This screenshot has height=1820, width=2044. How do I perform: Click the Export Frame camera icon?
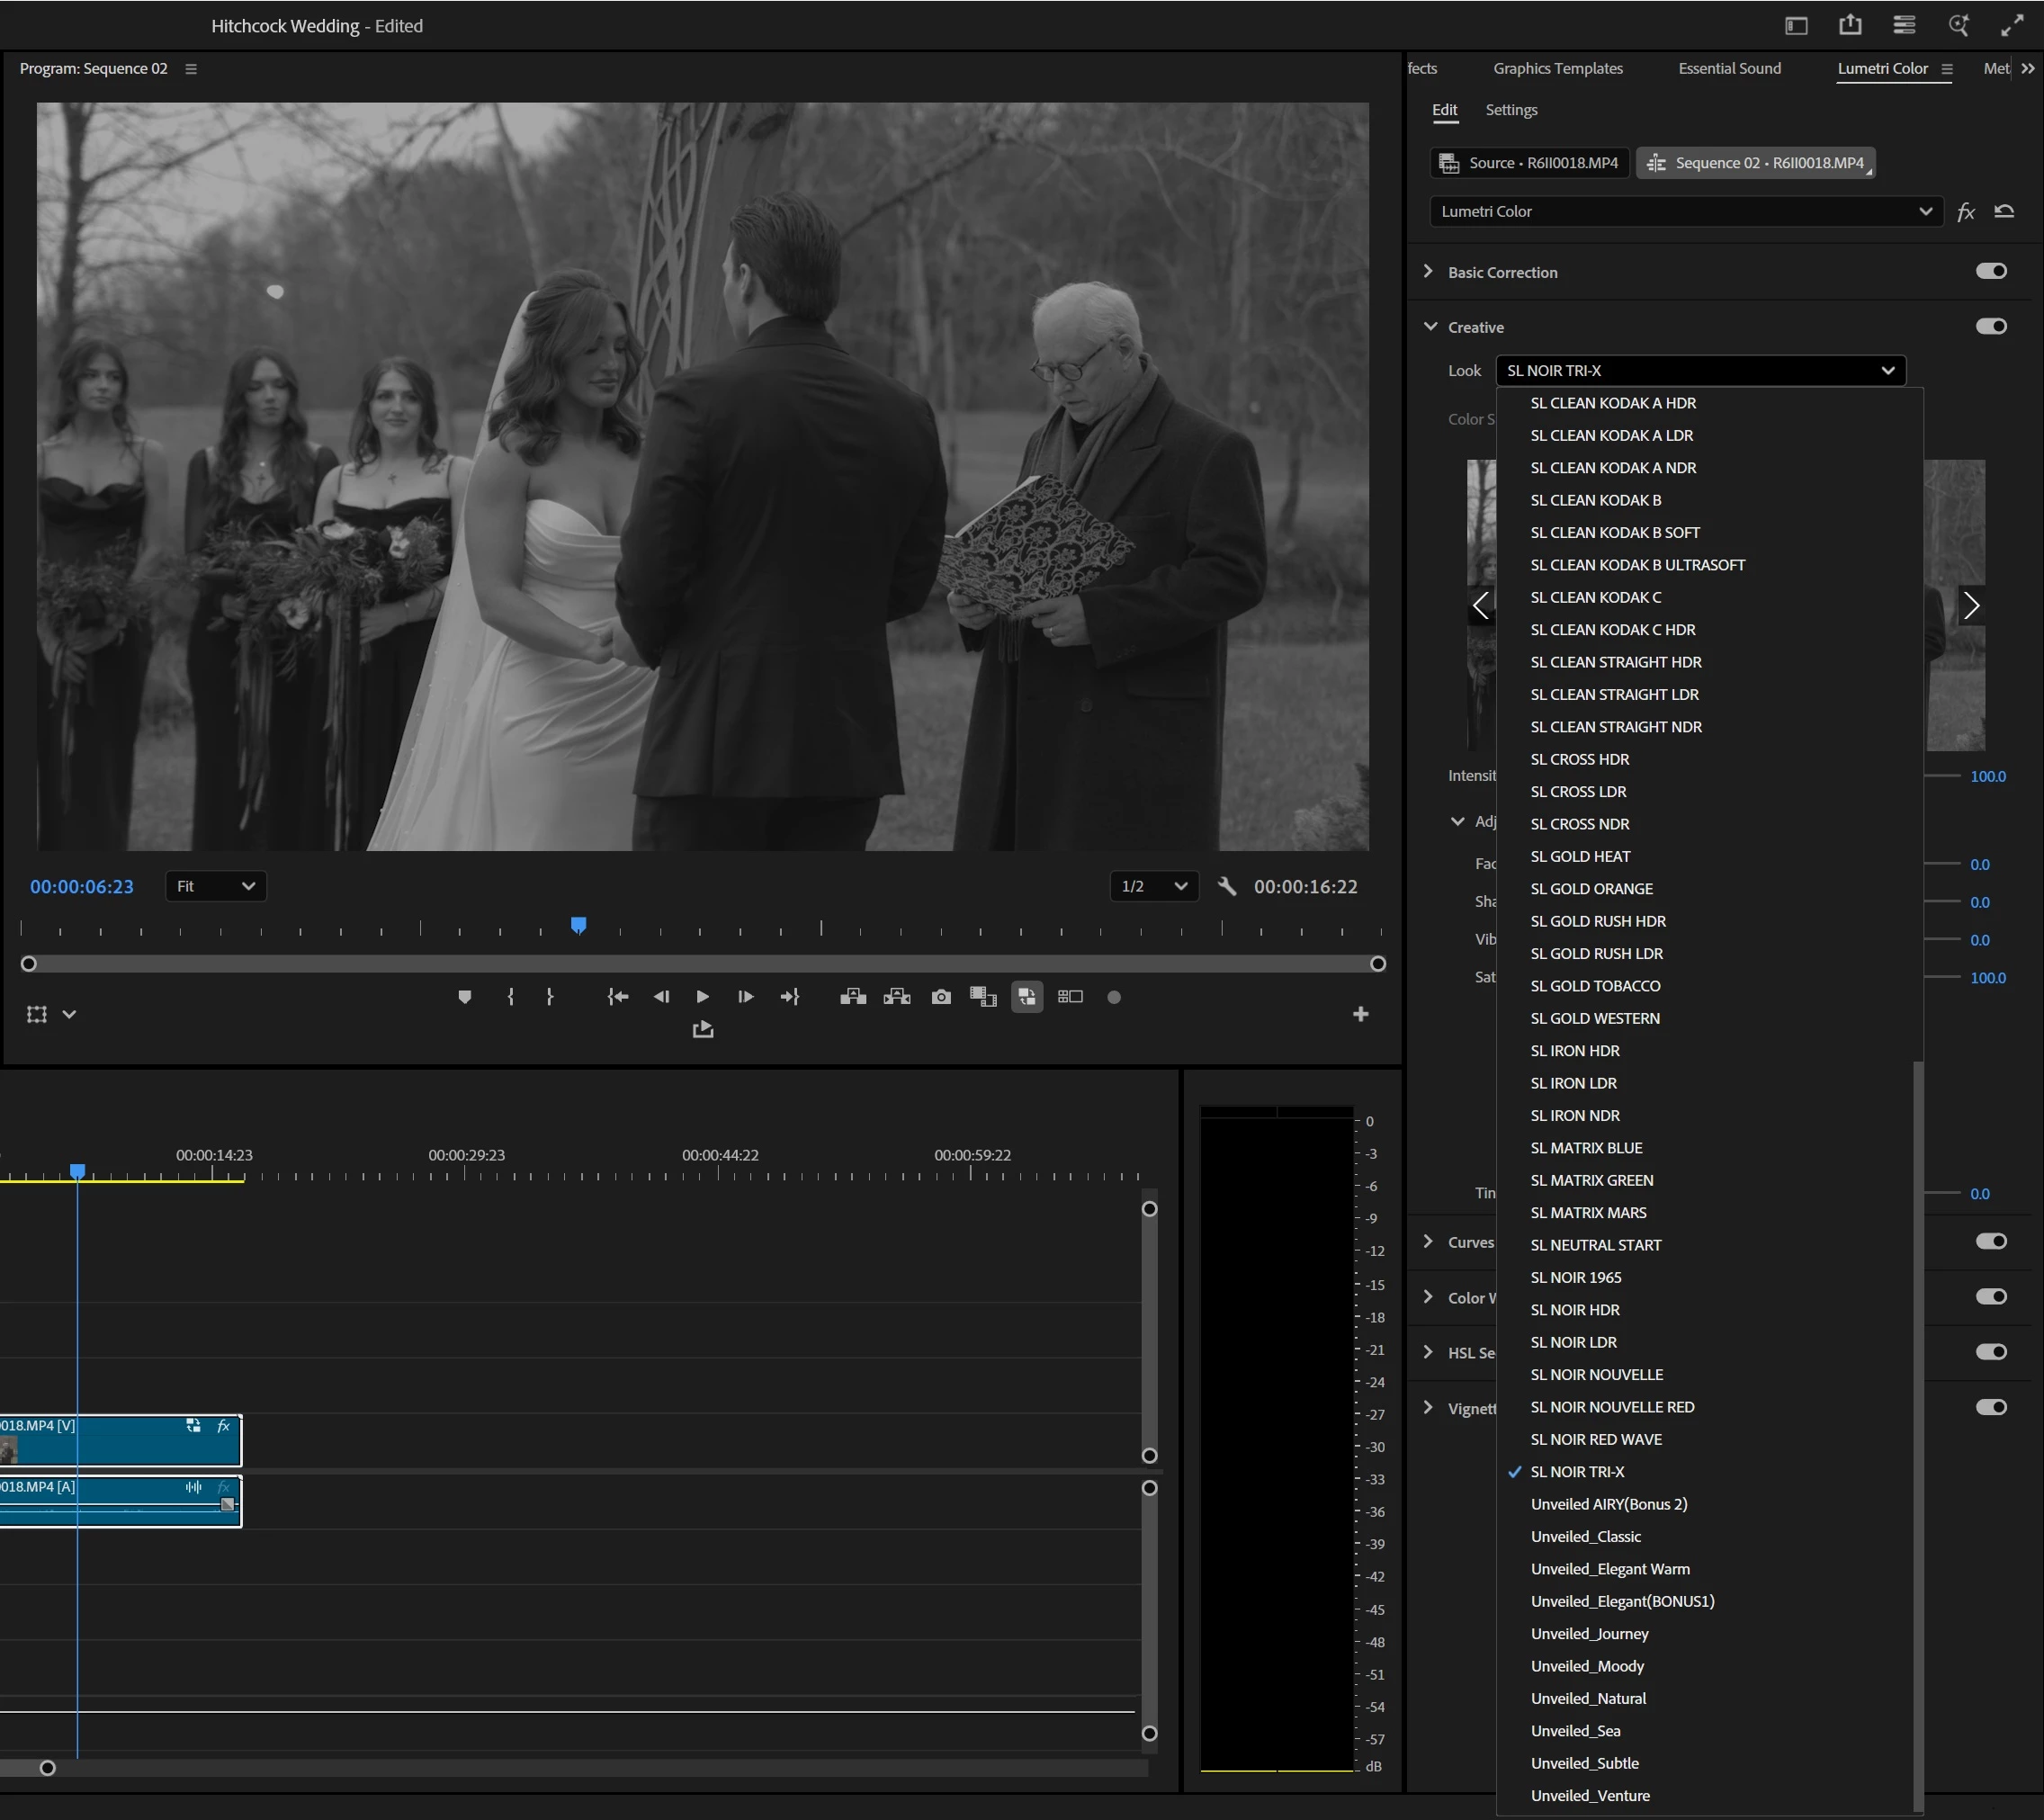941,997
